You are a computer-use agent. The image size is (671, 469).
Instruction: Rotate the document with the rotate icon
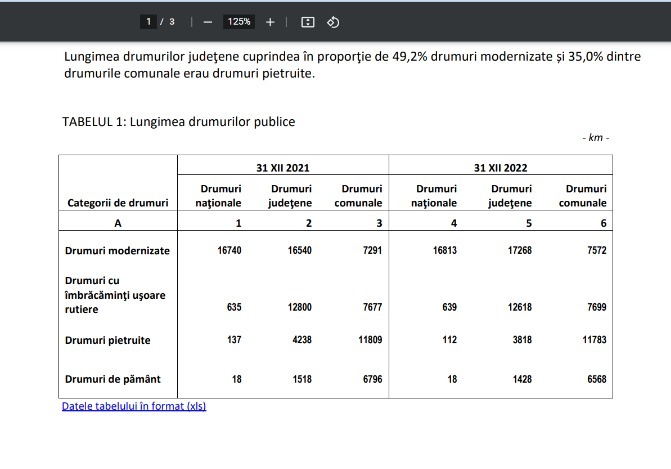(x=333, y=22)
